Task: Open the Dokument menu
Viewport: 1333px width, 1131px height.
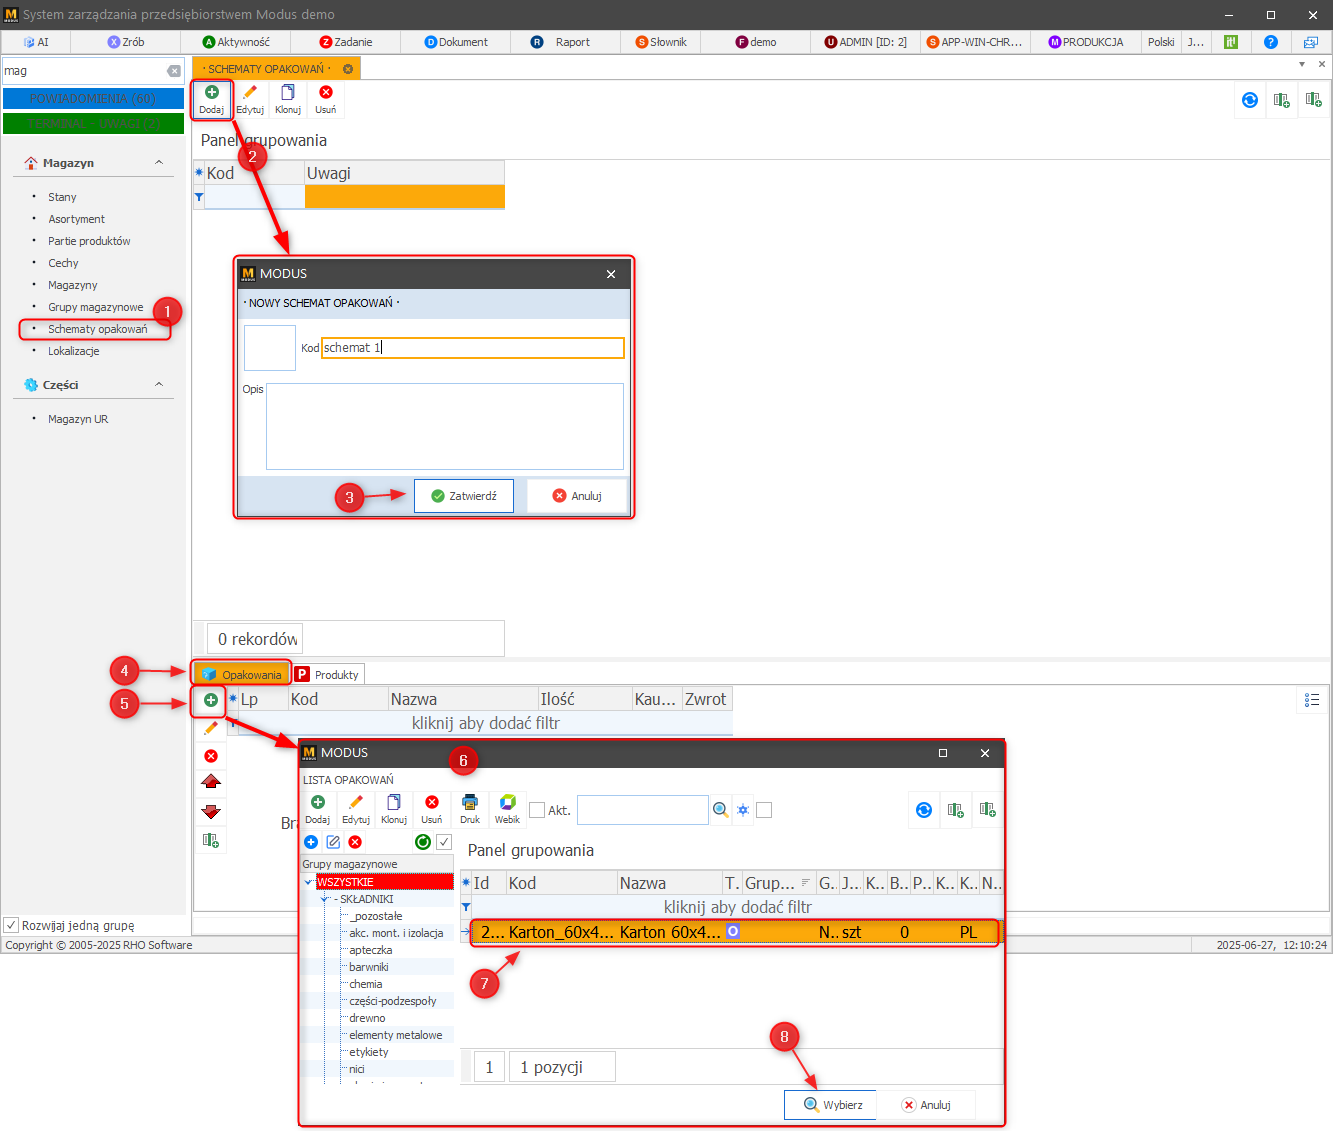Action: (x=456, y=42)
